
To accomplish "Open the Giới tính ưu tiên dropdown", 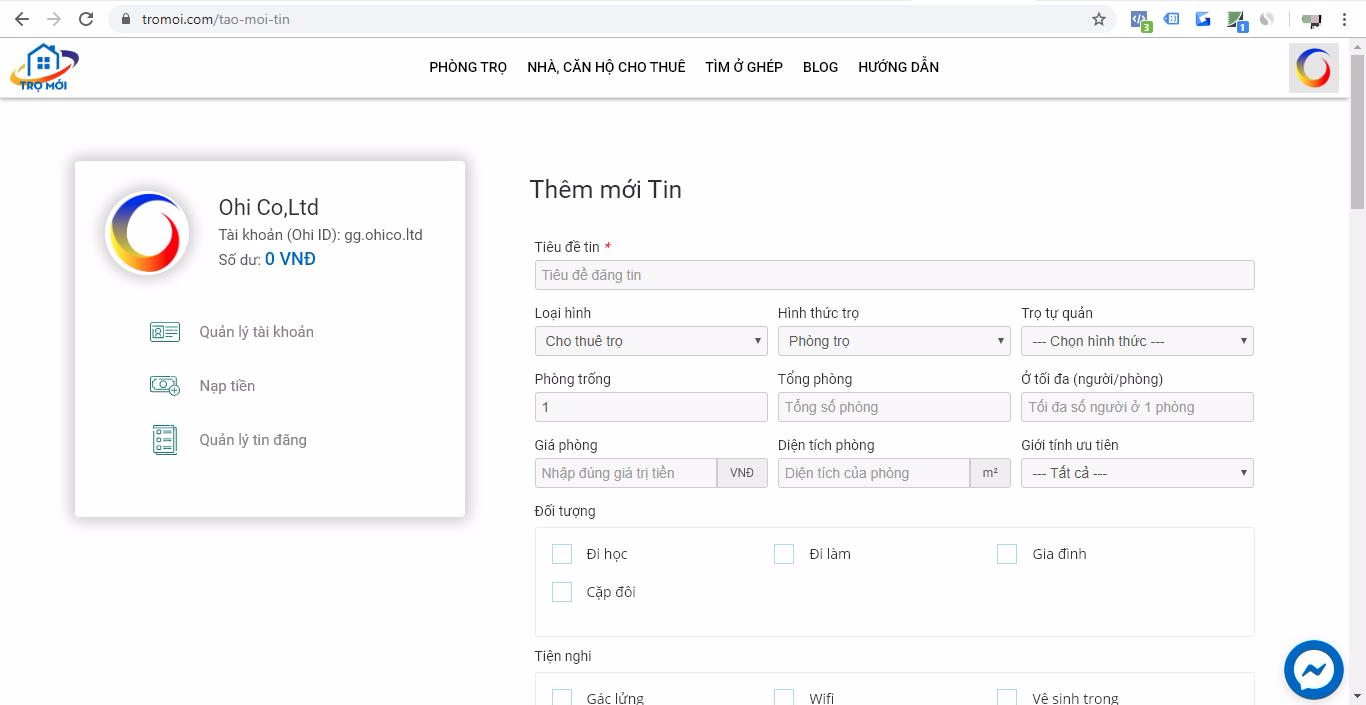I will point(1137,473).
